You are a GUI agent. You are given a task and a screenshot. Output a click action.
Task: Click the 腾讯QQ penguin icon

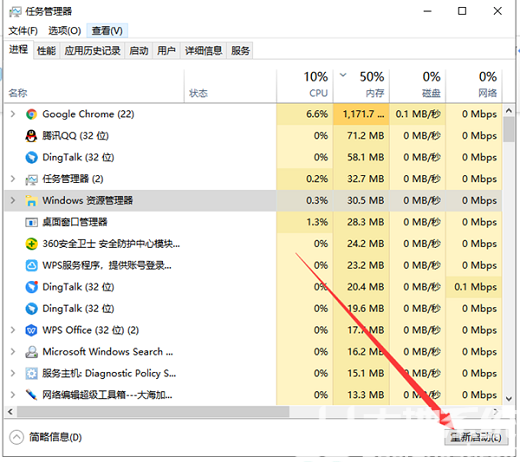click(x=31, y=136)
